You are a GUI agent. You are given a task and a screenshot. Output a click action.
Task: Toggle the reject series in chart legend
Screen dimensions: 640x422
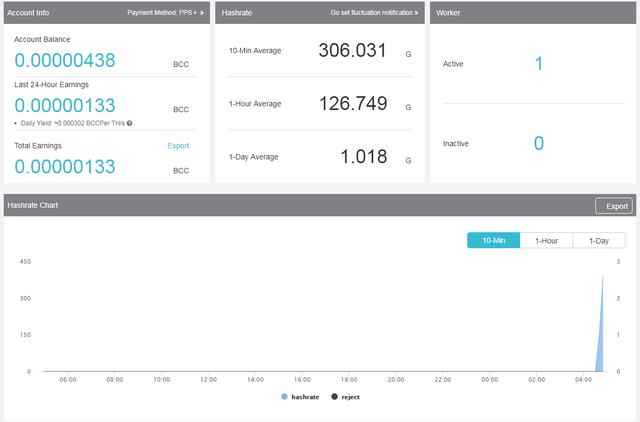coord(350,397)
